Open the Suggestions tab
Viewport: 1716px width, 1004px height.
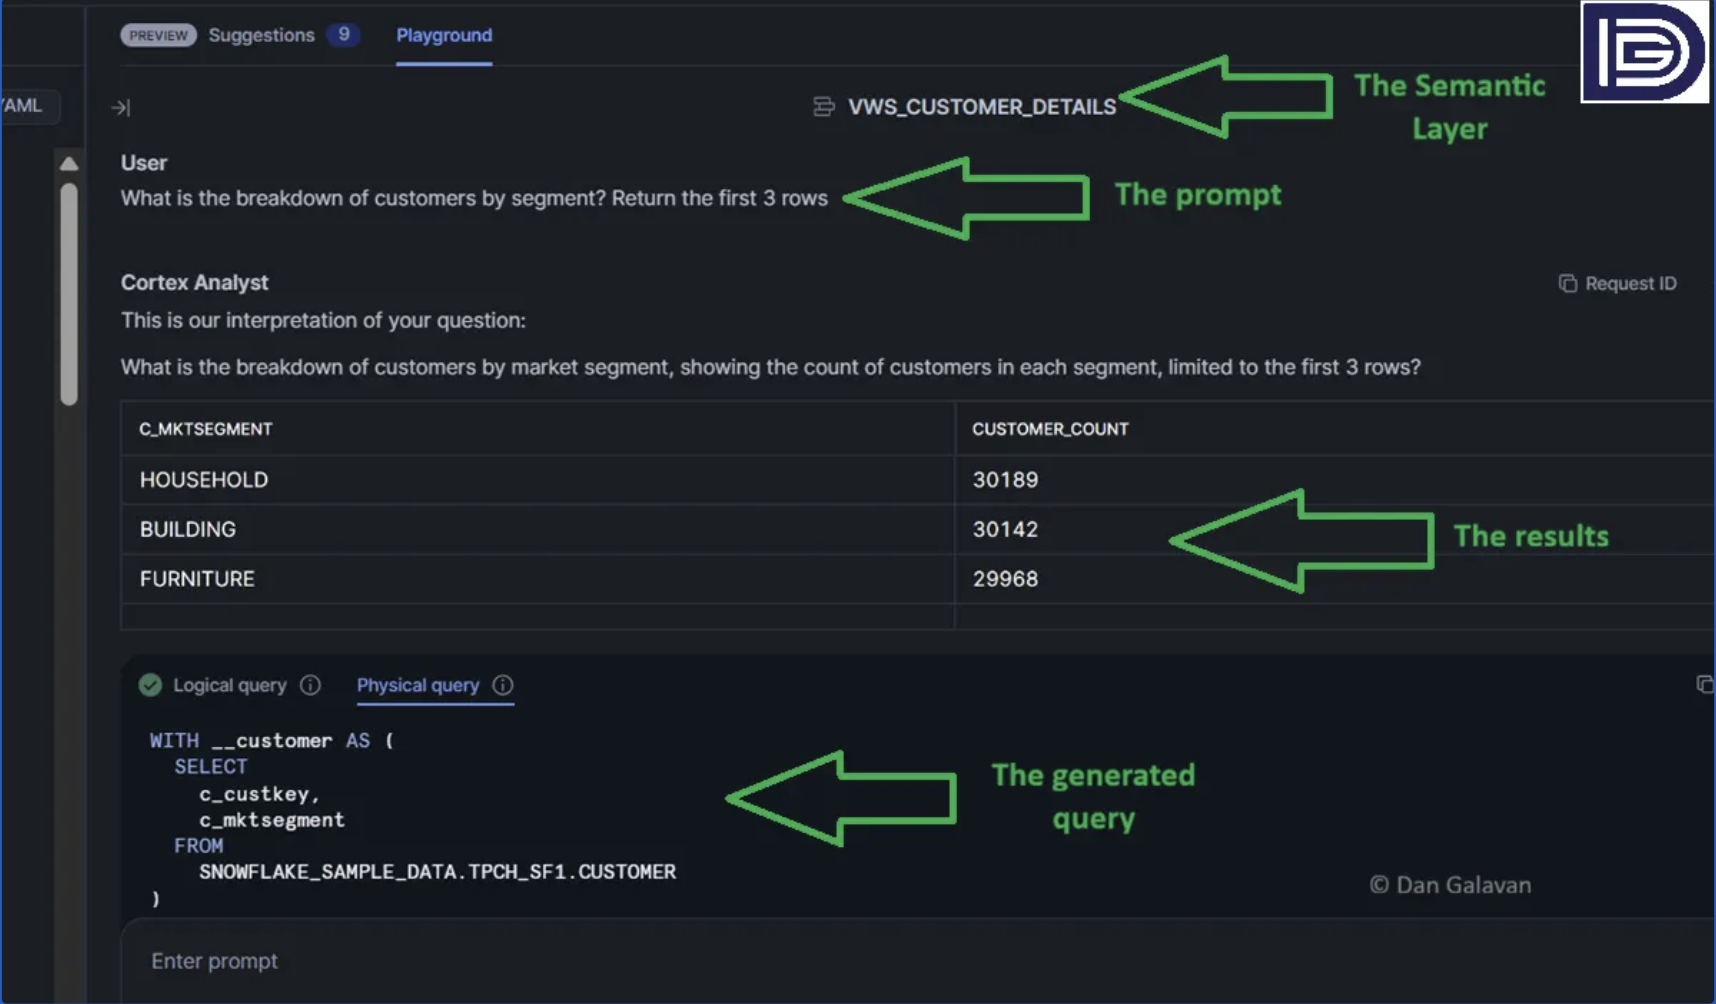click(261, 36)
